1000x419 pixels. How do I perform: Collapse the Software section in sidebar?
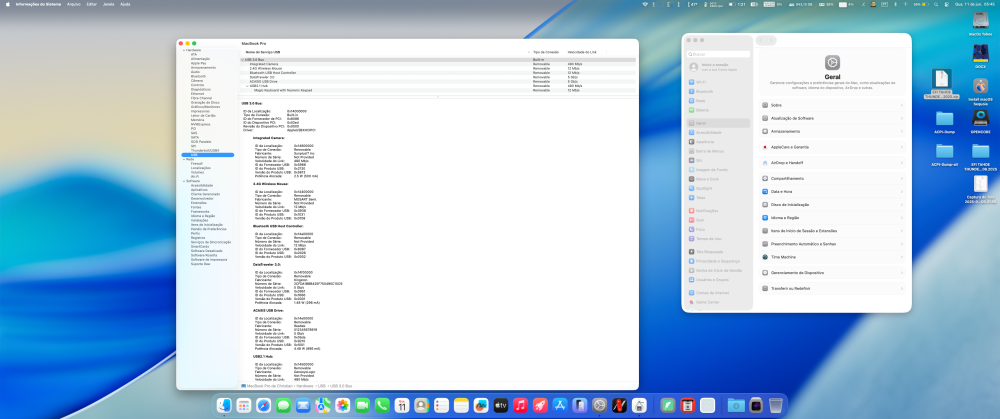tap(184, 181)
